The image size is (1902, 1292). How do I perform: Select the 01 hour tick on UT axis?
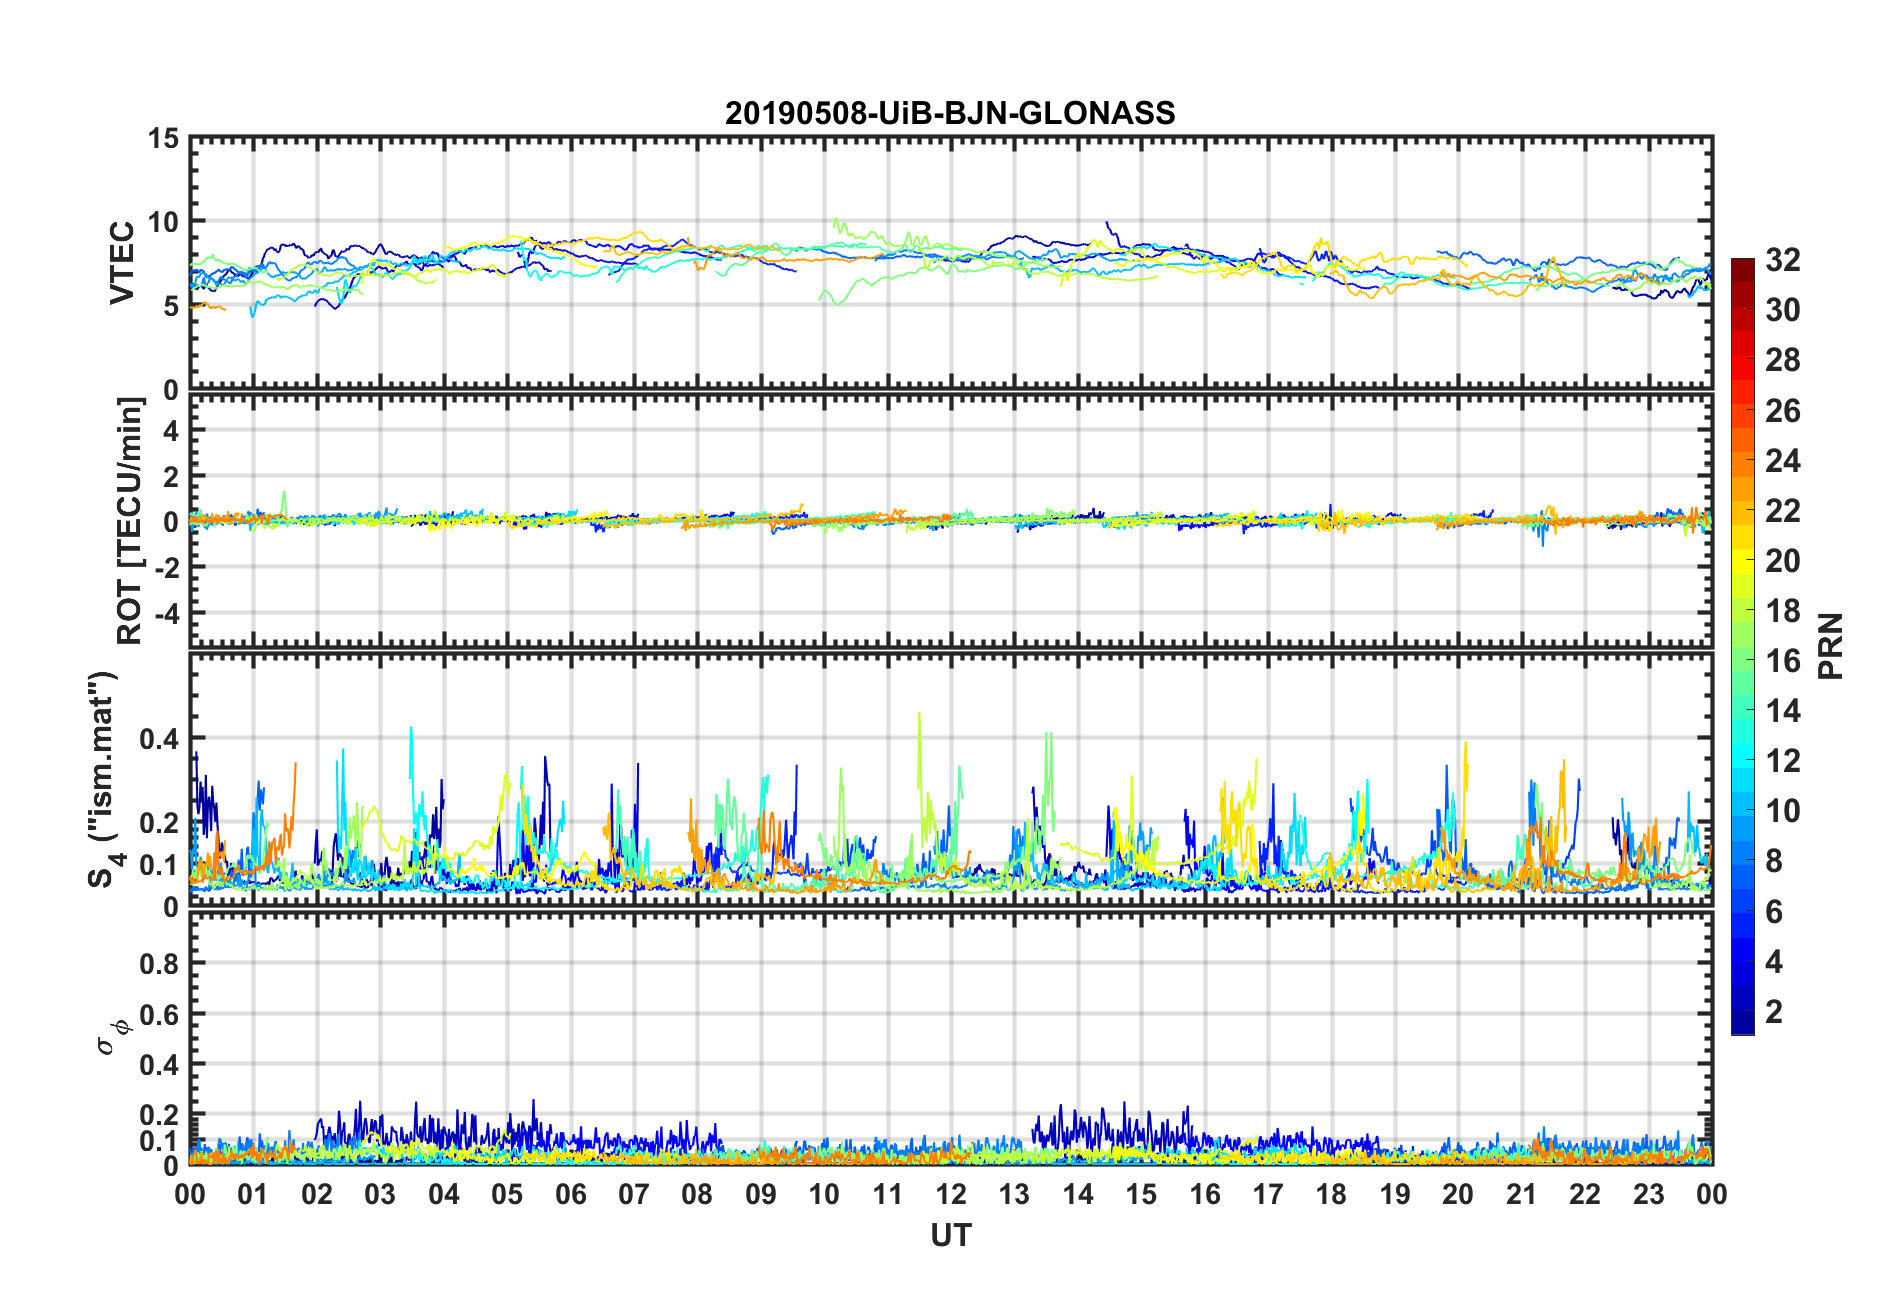tap(253, 1194)
